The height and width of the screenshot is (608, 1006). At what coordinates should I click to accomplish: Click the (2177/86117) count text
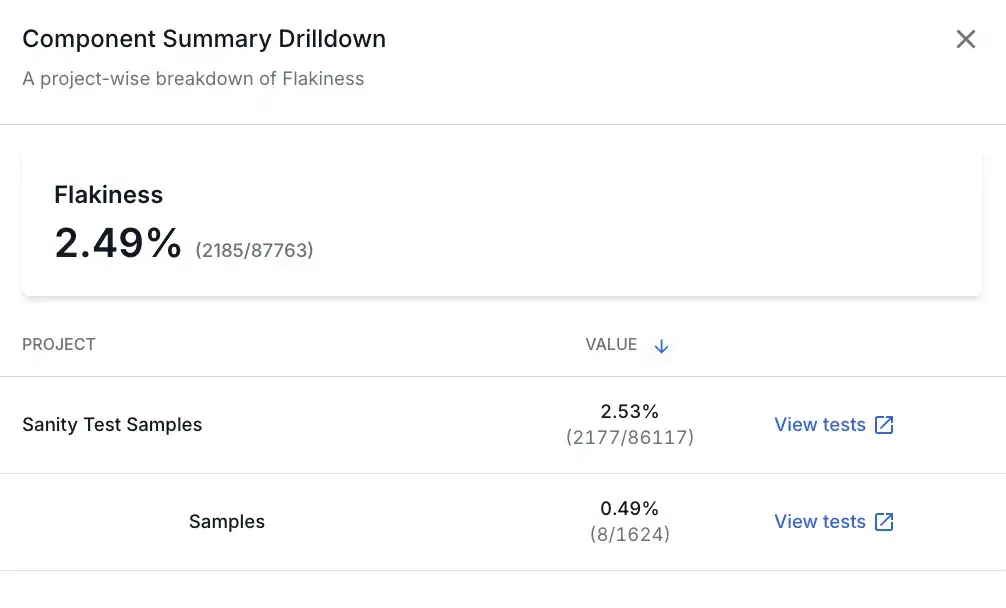(629, 437)
